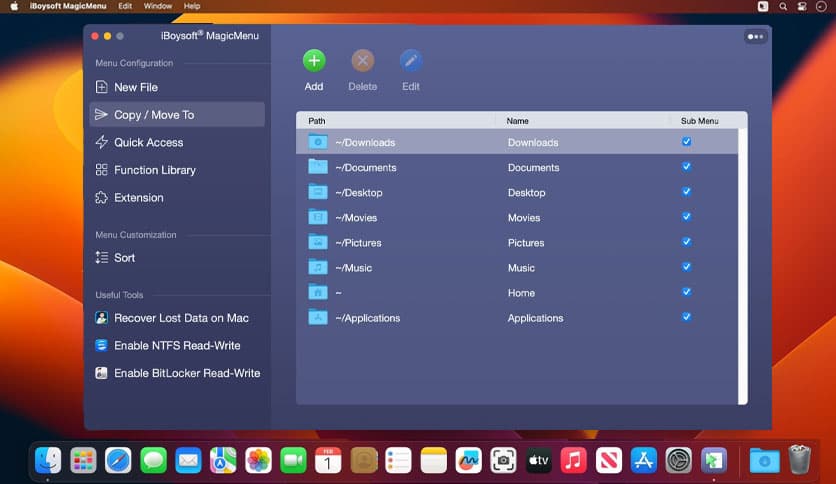Screen dimensions: 836x484
Task: Open Mail from the Dock
Action: (x=188, y=460)
